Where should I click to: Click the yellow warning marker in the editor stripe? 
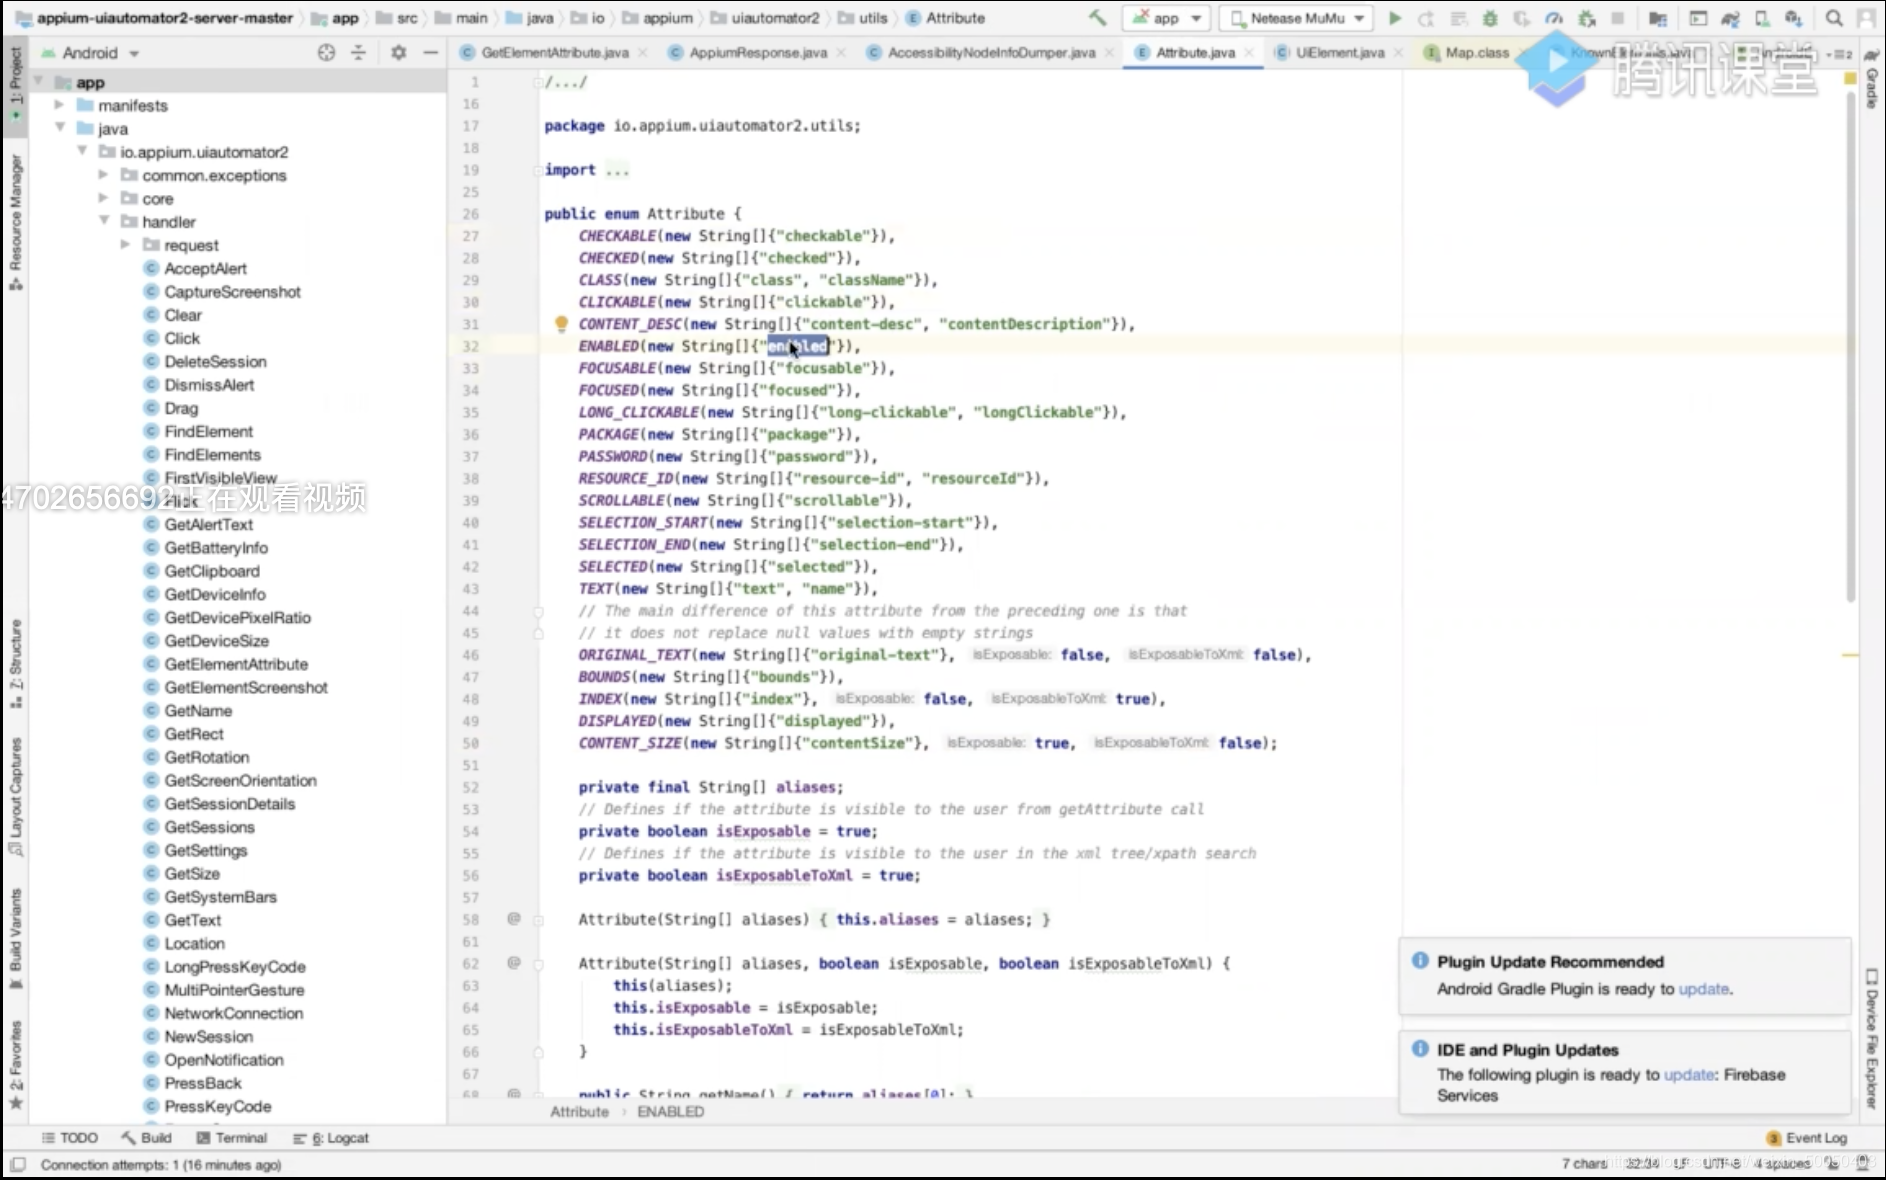pyautogui.click(x=1850, y=655)
